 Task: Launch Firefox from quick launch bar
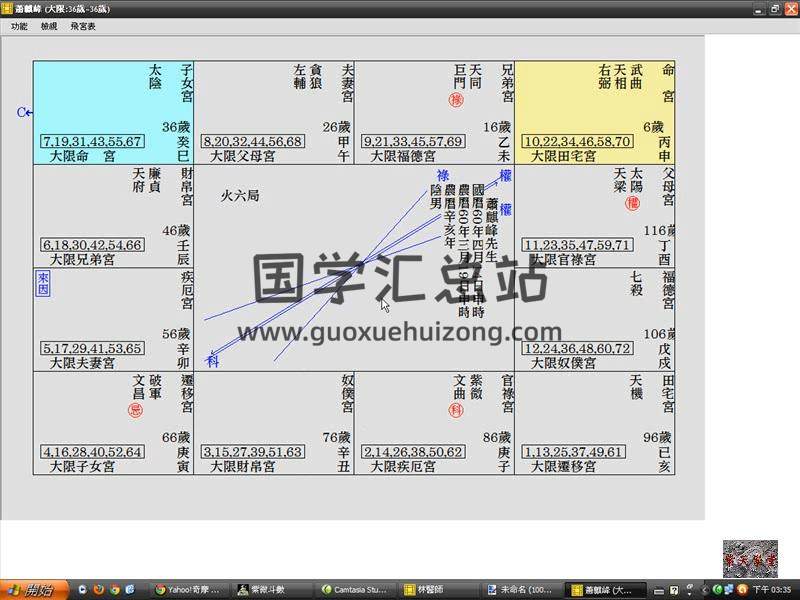(x=98, y=590)
